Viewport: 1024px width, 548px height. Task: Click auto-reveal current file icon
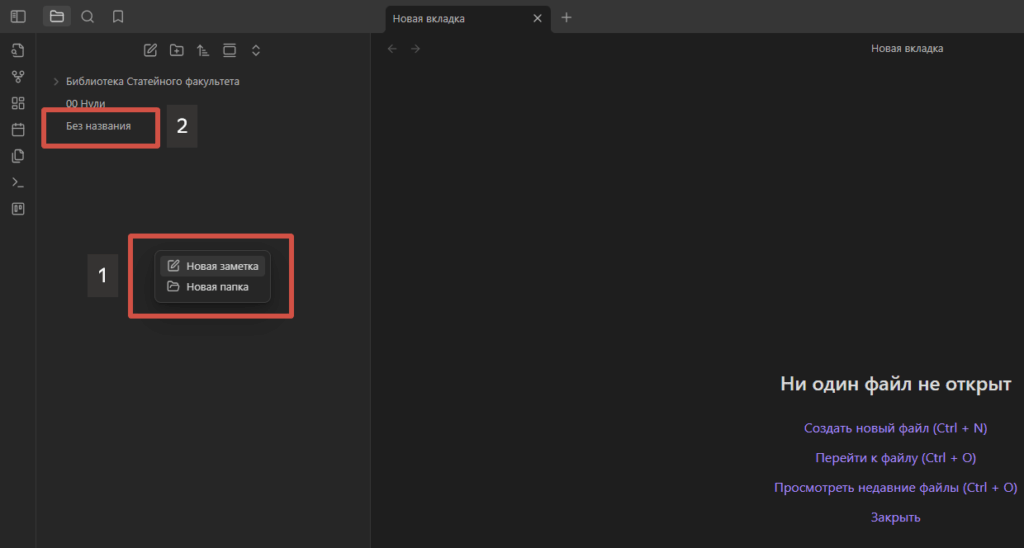[x=229, y=50]
